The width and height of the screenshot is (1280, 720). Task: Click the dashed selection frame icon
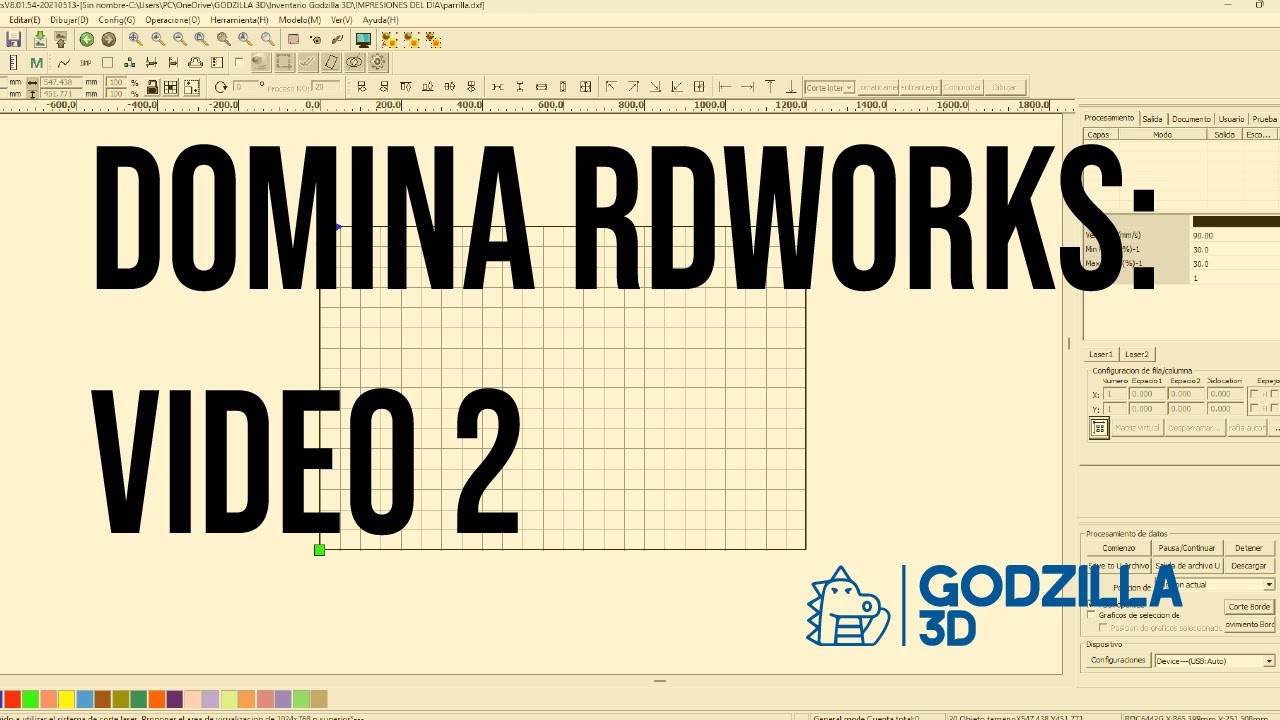point(285,62)
